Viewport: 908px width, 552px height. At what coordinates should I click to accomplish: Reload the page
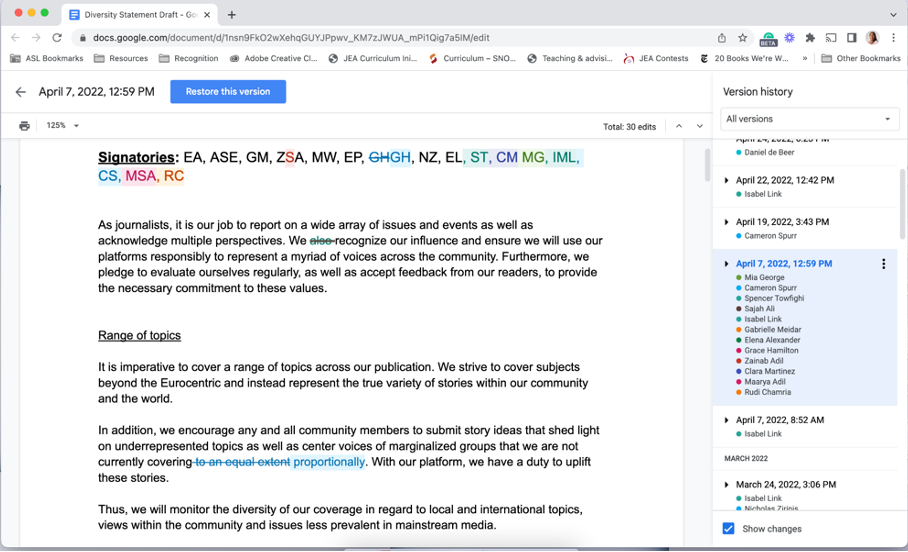click(57, 38)
